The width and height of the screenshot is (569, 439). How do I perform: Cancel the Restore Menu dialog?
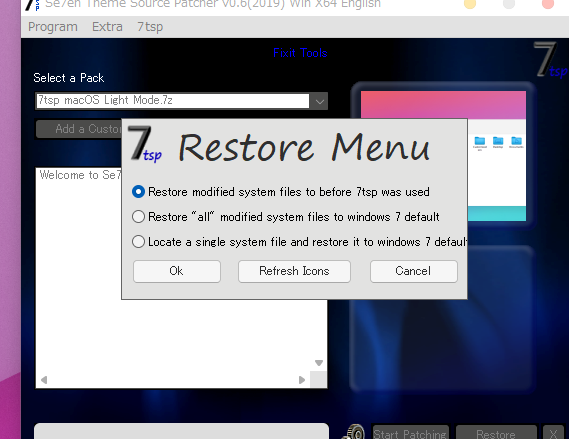pos(413,271)
